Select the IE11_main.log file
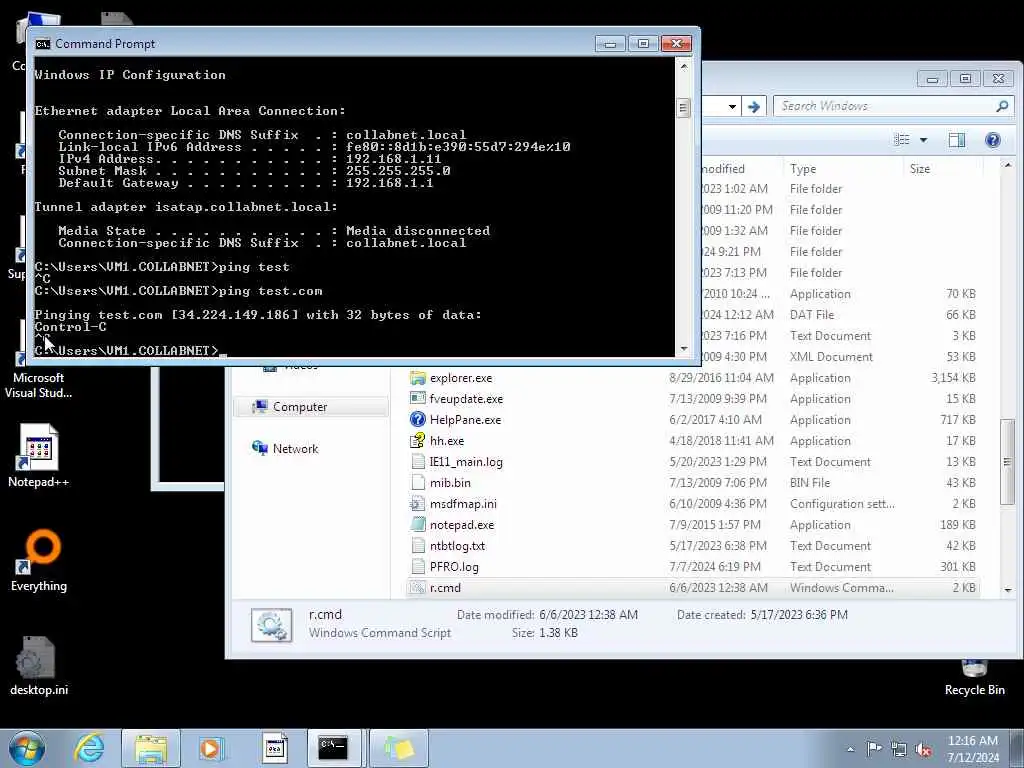The image size is (1024, 768). (466, 462)
